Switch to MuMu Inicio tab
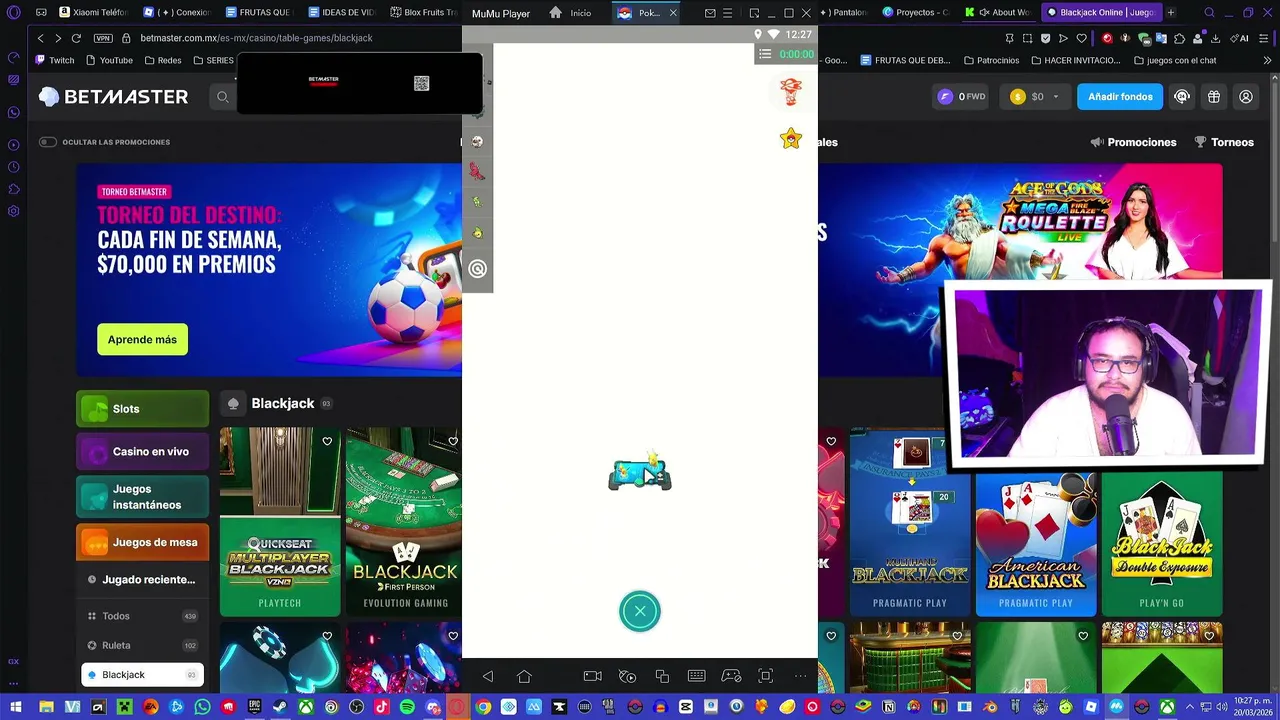The width and height of the screenshot is (1280, 720). 572,13
